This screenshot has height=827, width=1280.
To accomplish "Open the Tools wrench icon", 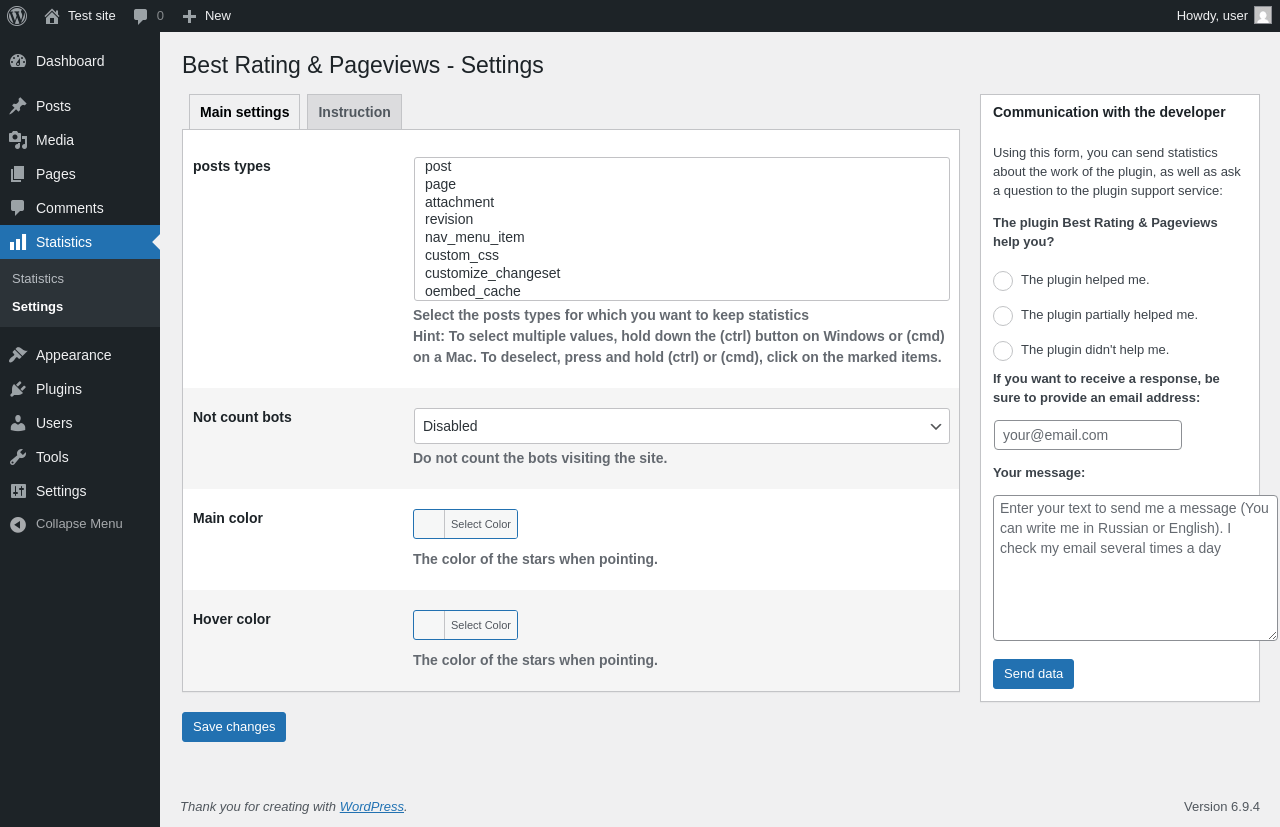I will tap(18, 457).
